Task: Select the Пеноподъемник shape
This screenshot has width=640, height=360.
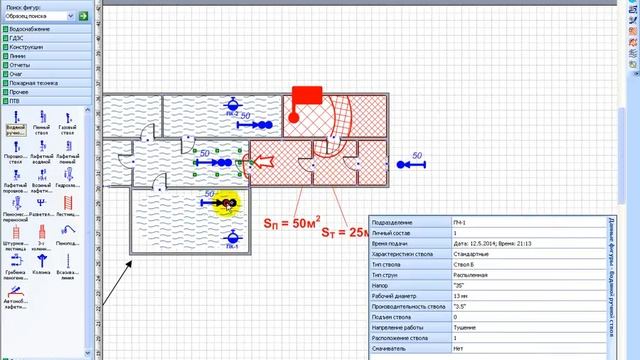Action: [67, 236]
